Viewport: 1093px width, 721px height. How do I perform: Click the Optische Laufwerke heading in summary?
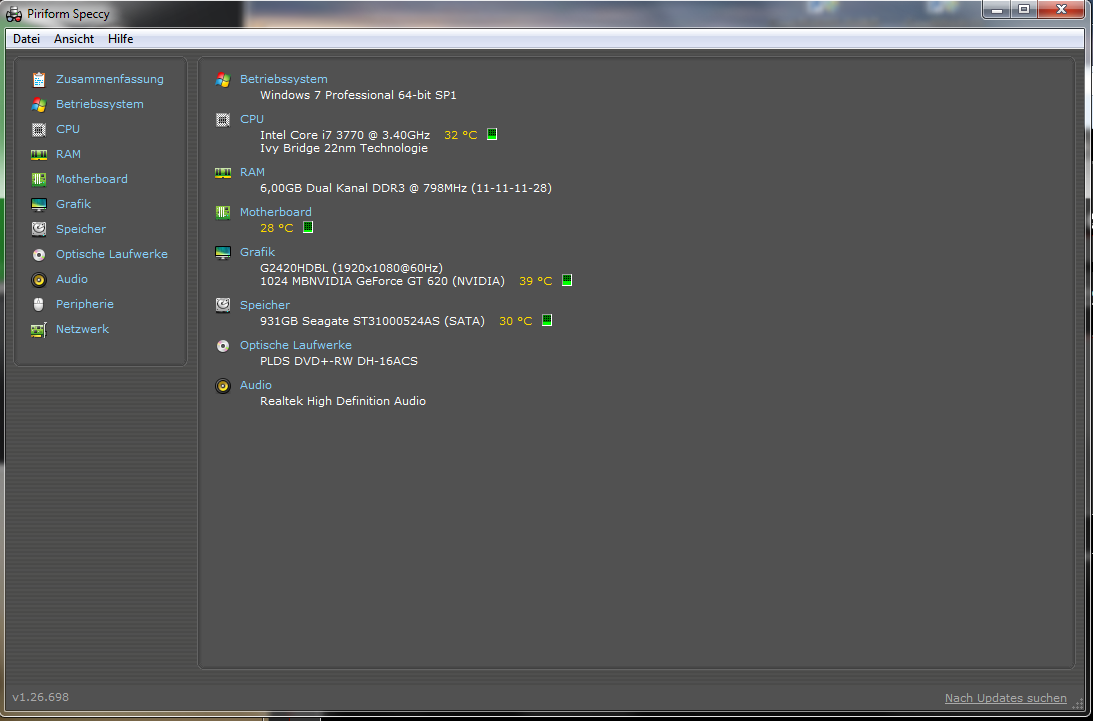[x=295, y=345]
